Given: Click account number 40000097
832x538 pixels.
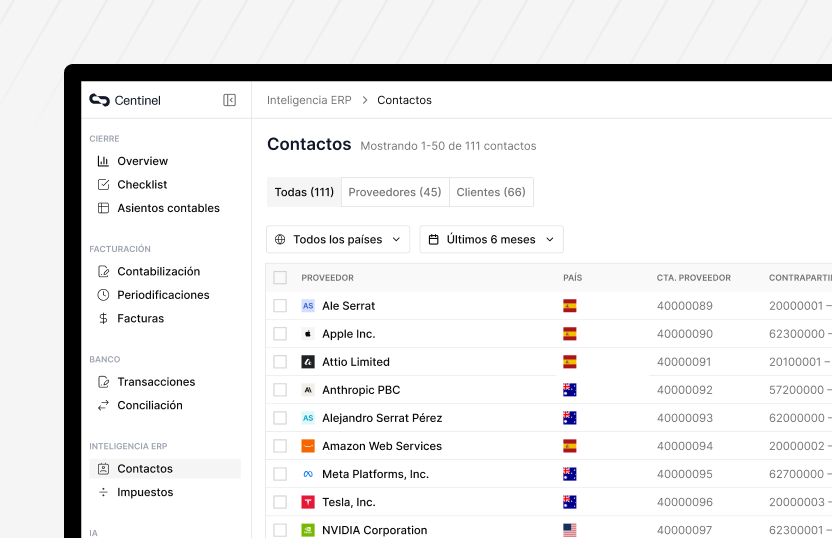Looking at the screenshot, I should 684,530.
